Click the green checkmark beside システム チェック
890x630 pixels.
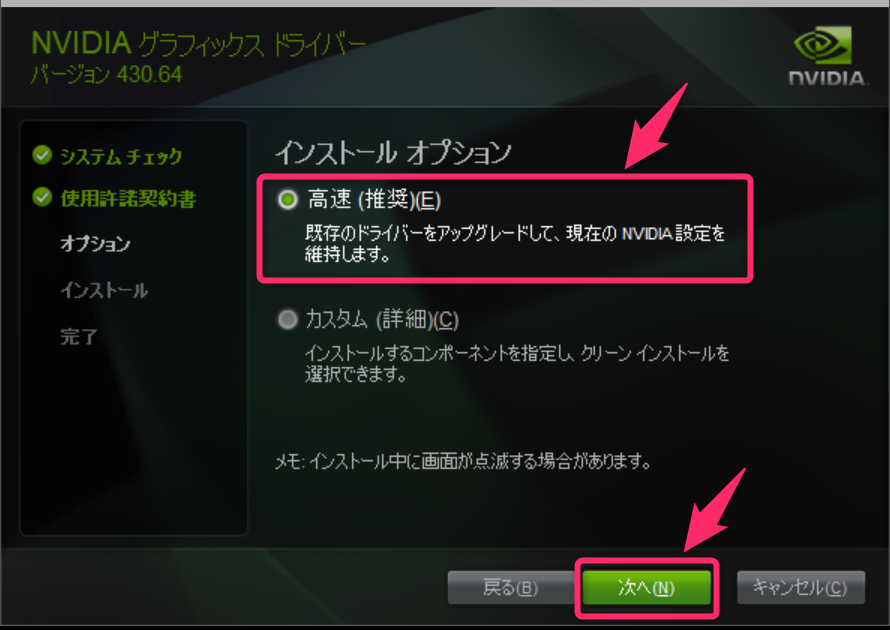click(43, 154)
